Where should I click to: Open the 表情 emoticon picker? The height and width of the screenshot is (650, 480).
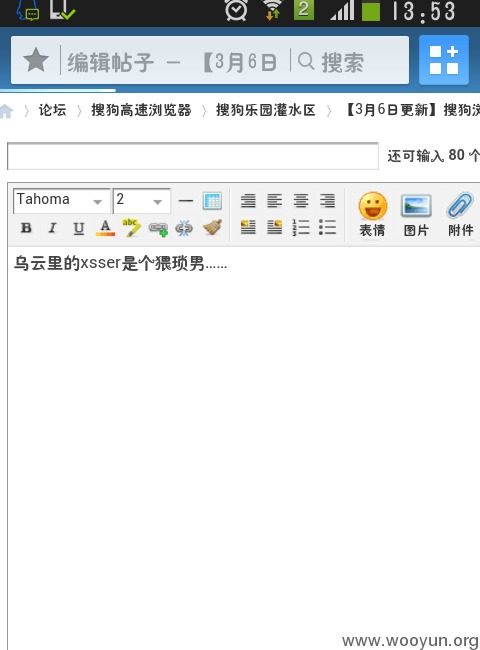click(372, 214)
